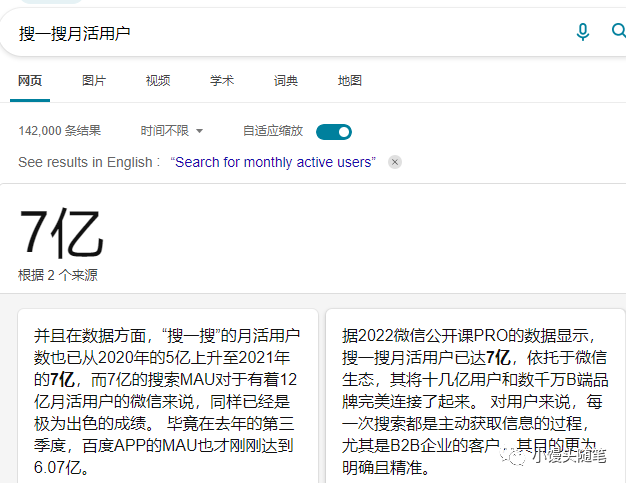The image size is (626, 483).
Task: Open the 视频 tab
Action: pyautogui.click(x=158, y=81)
